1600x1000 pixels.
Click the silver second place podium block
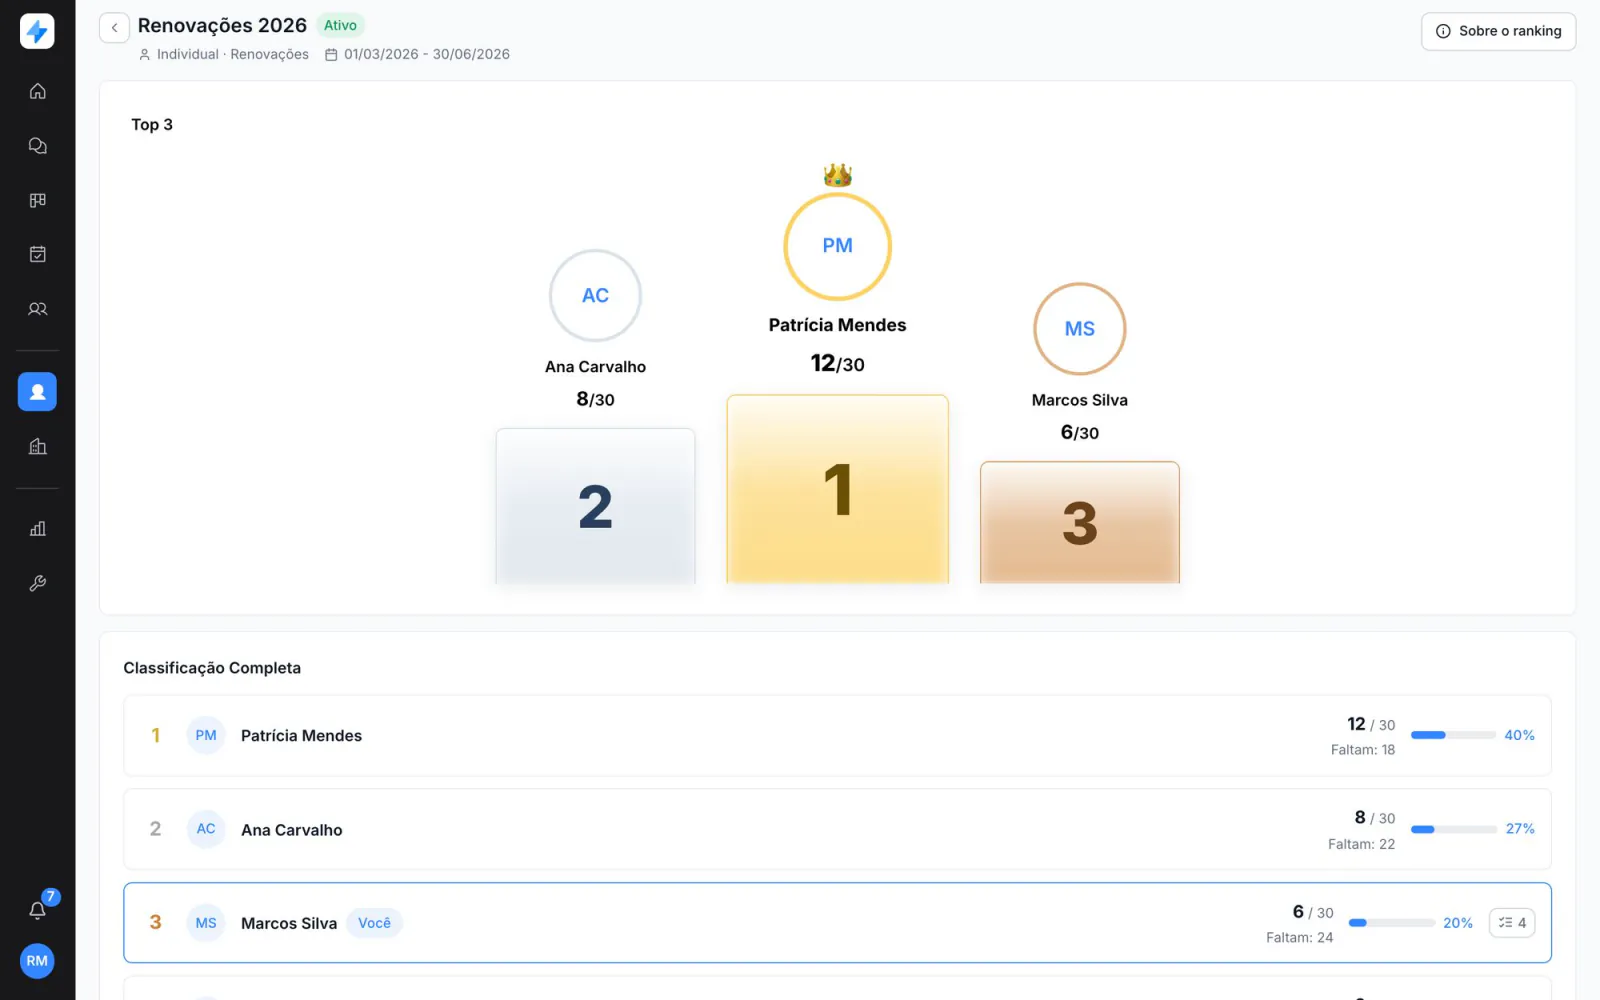(595, 506)
